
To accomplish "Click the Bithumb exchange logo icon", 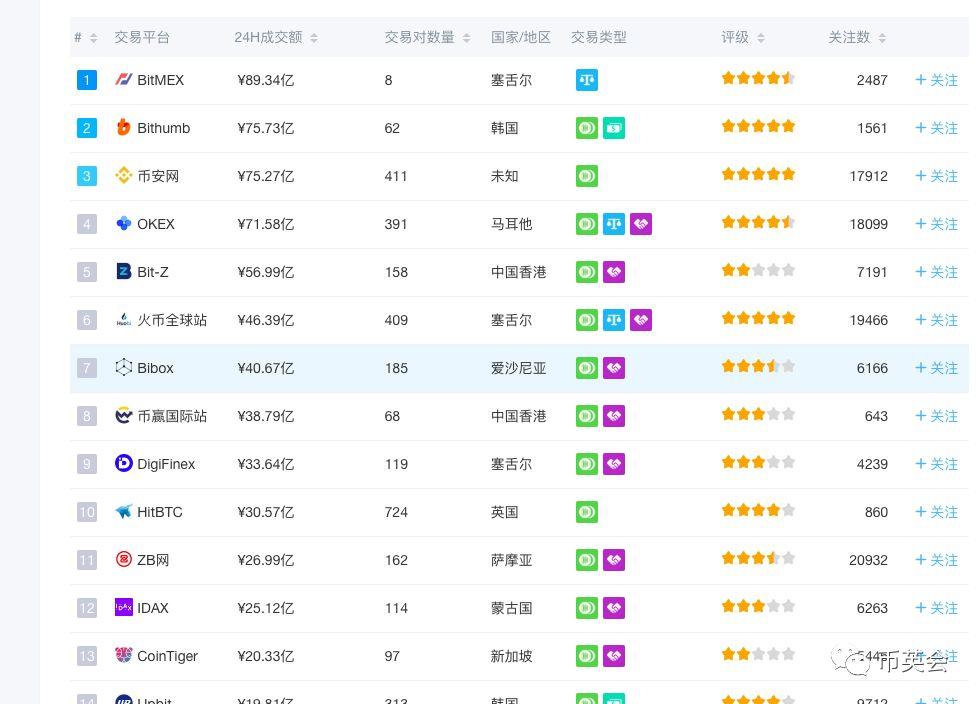I will pyautogui.click(x=124, y=128).
